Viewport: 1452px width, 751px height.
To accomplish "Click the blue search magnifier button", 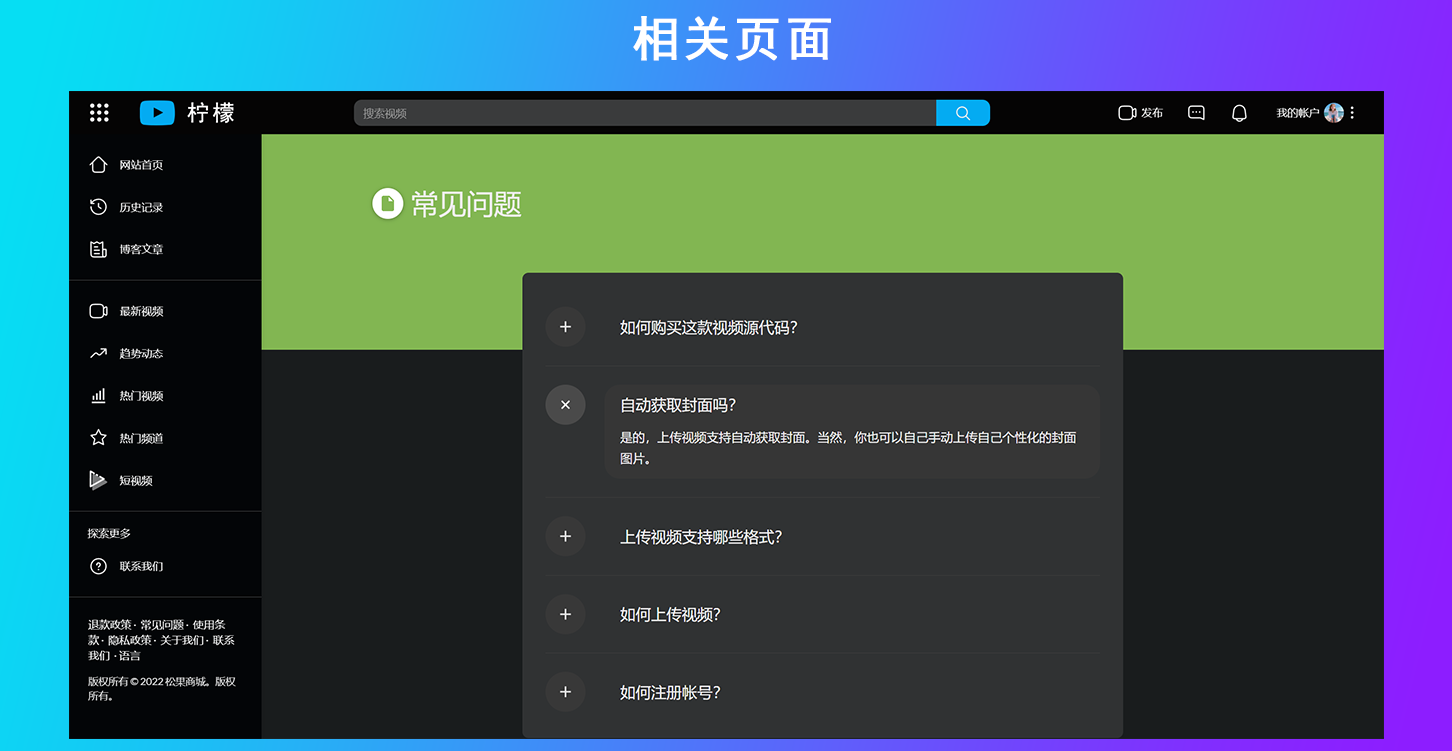I will [x=963, y=113].
